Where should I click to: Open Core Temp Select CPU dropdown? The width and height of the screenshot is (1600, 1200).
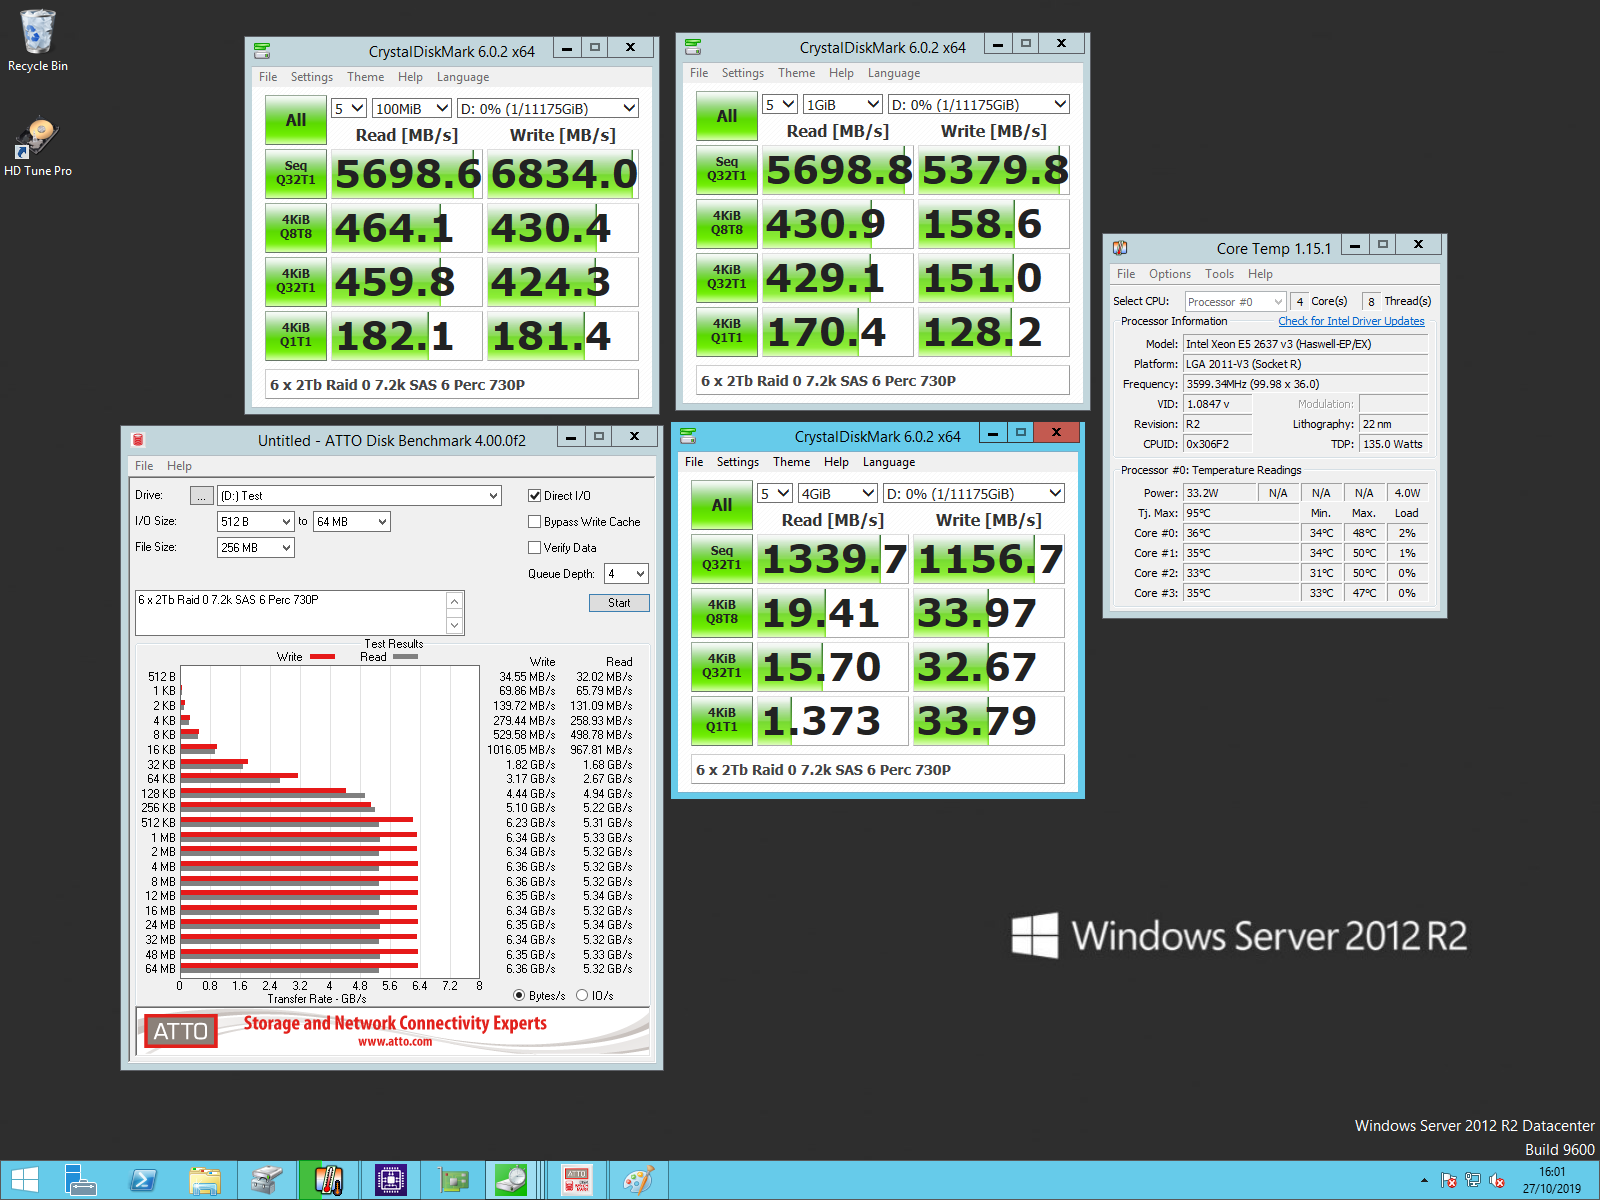pos(1235,302)
